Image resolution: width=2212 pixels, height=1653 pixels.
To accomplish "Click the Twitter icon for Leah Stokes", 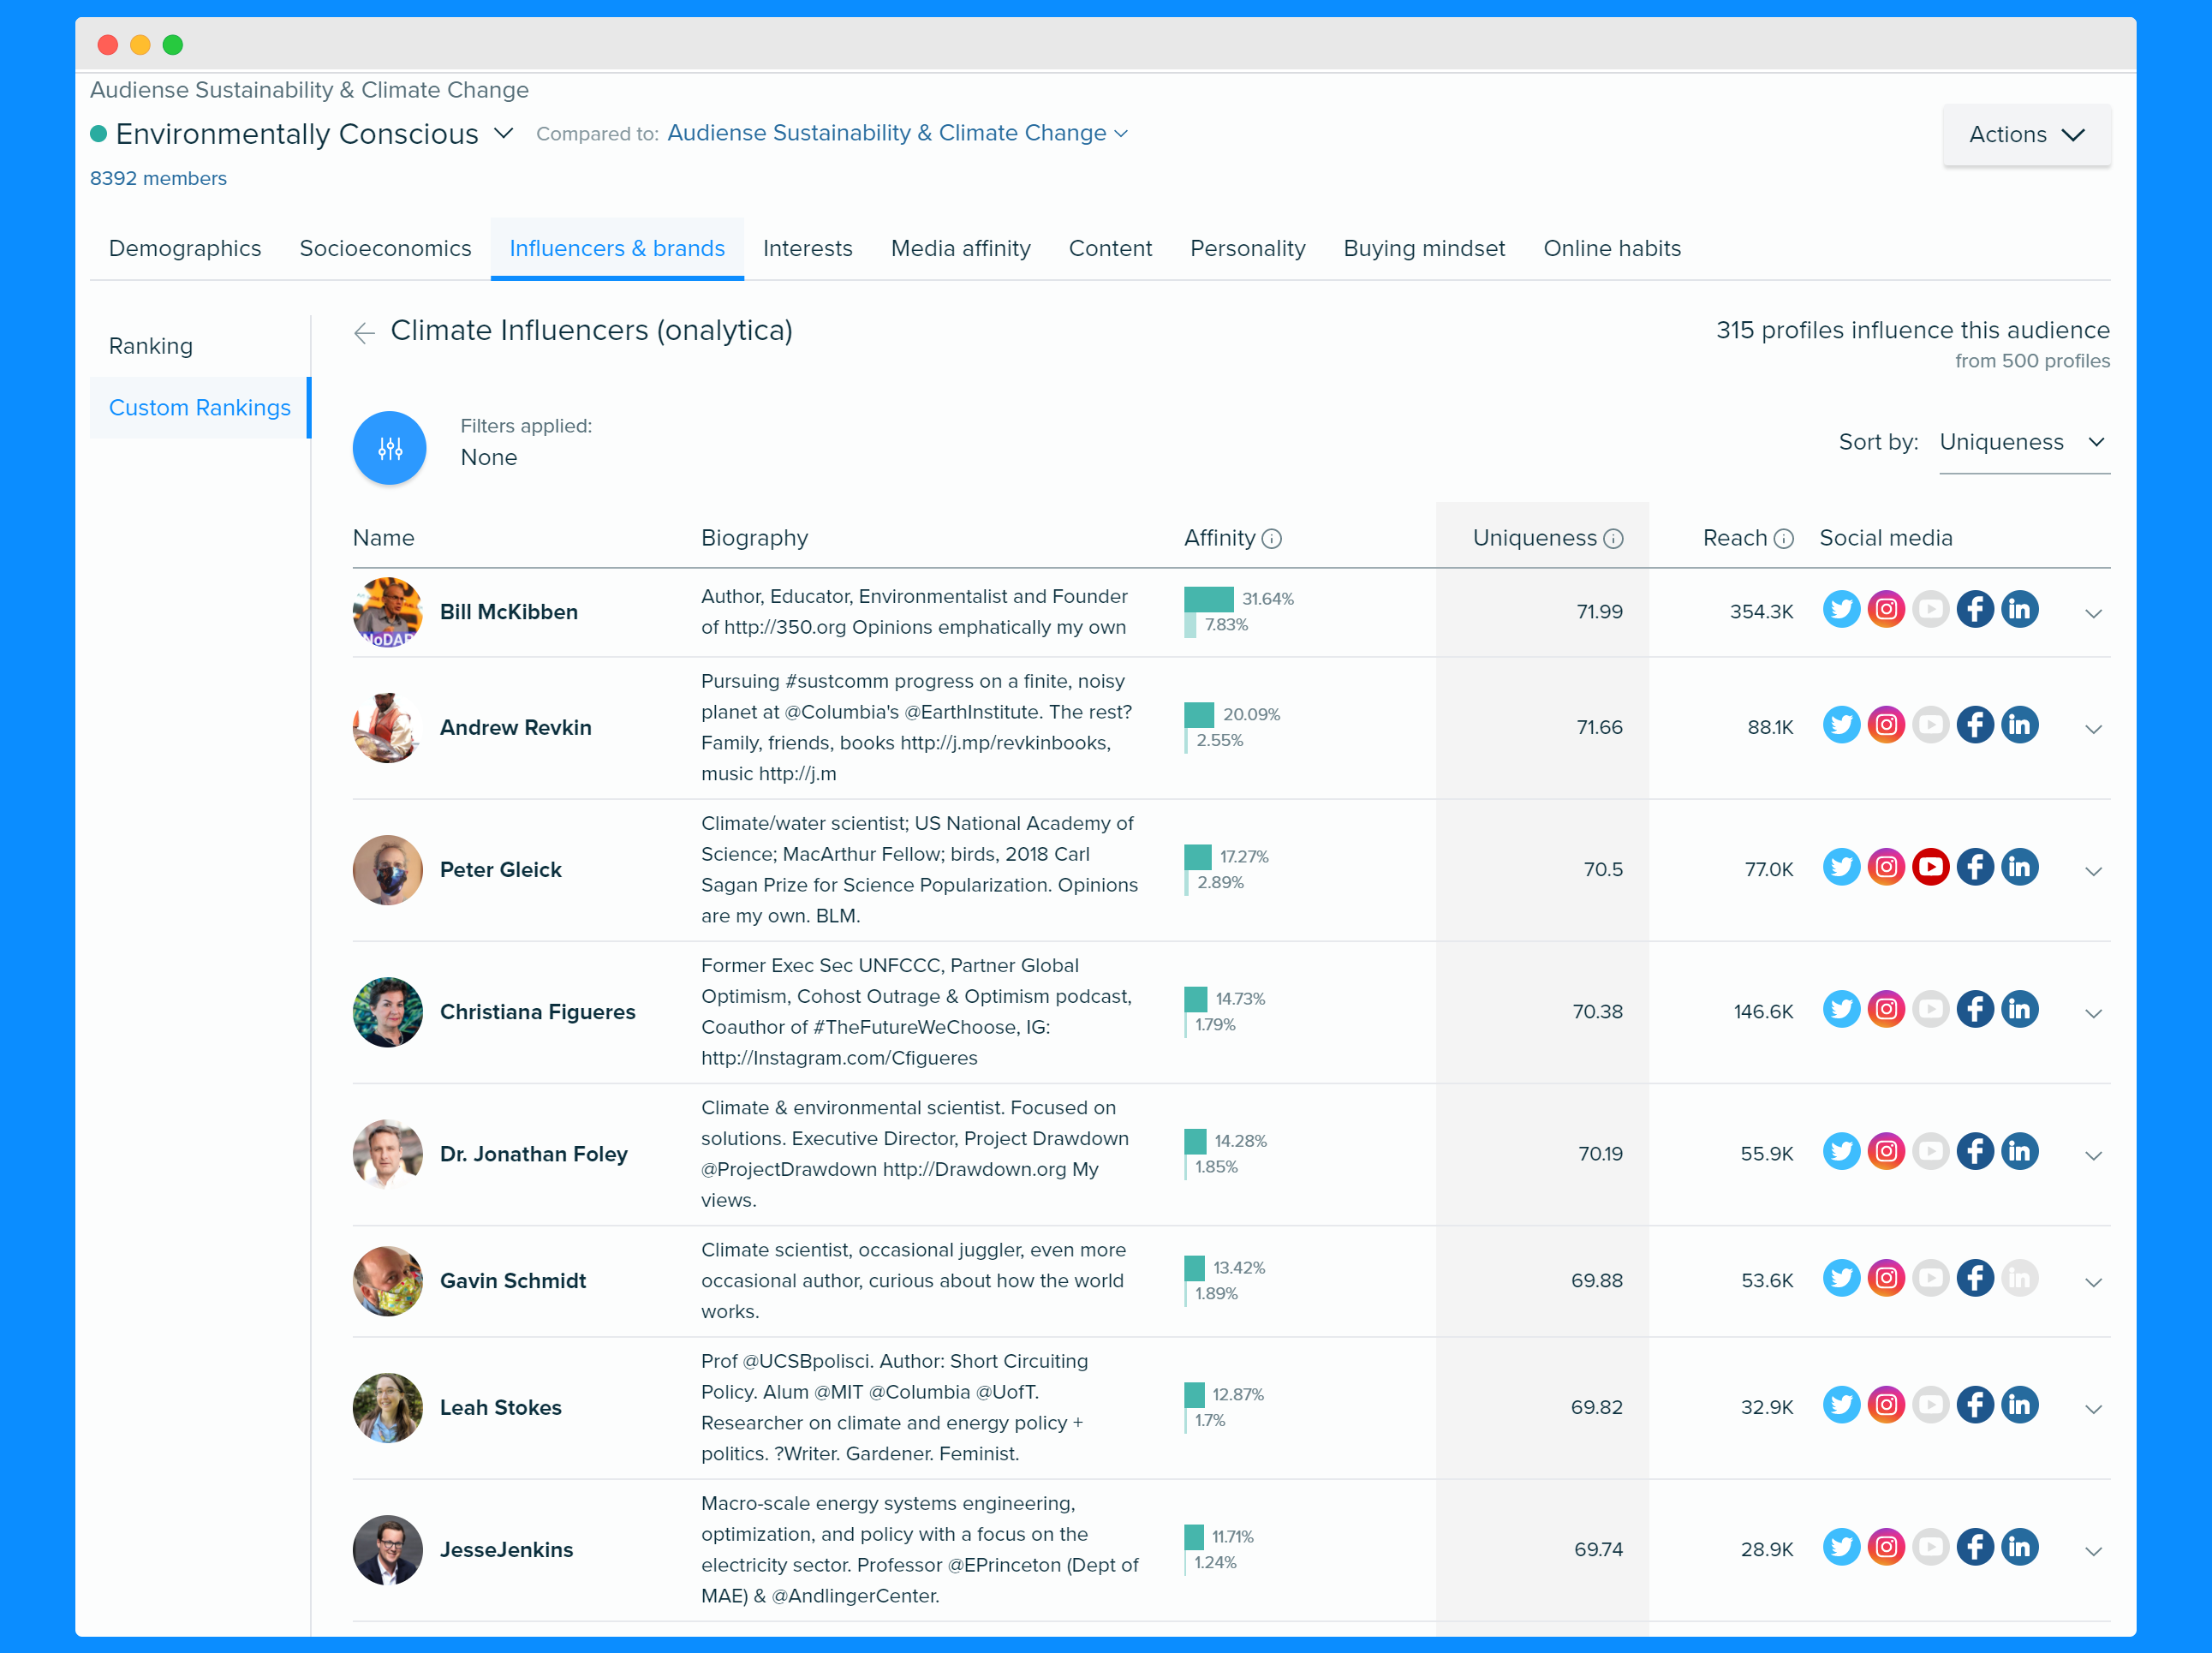I will click(x=1840, y=1406).
